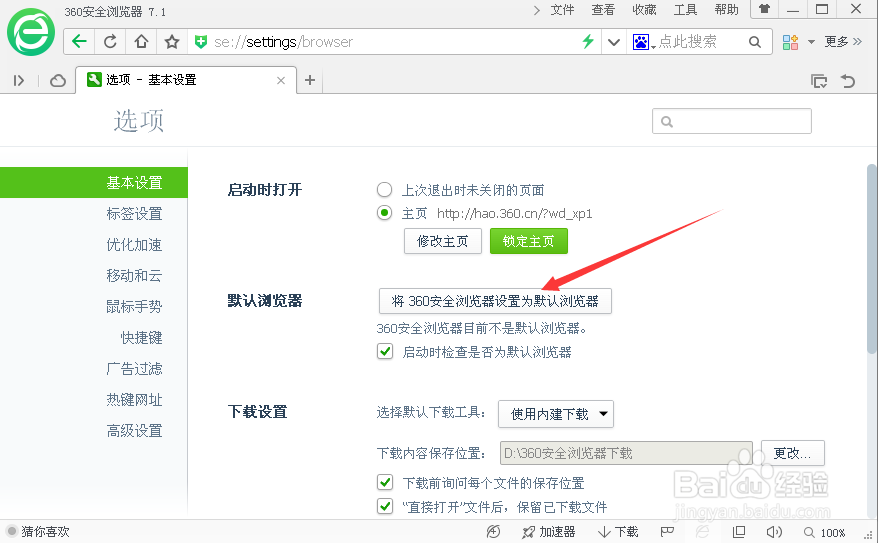Reload the page with the refresh icon
This screenshot has height=543, width=878.
pos(110,41)
